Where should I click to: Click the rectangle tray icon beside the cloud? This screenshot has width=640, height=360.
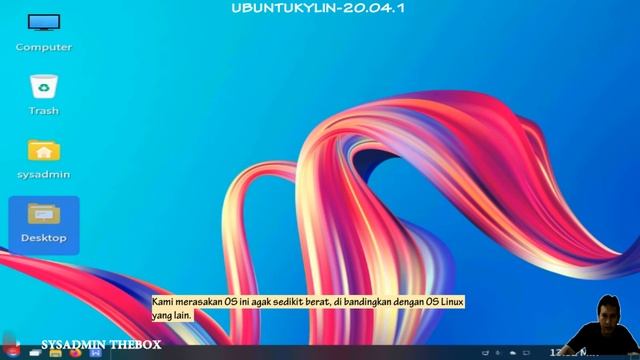(526, 353)
